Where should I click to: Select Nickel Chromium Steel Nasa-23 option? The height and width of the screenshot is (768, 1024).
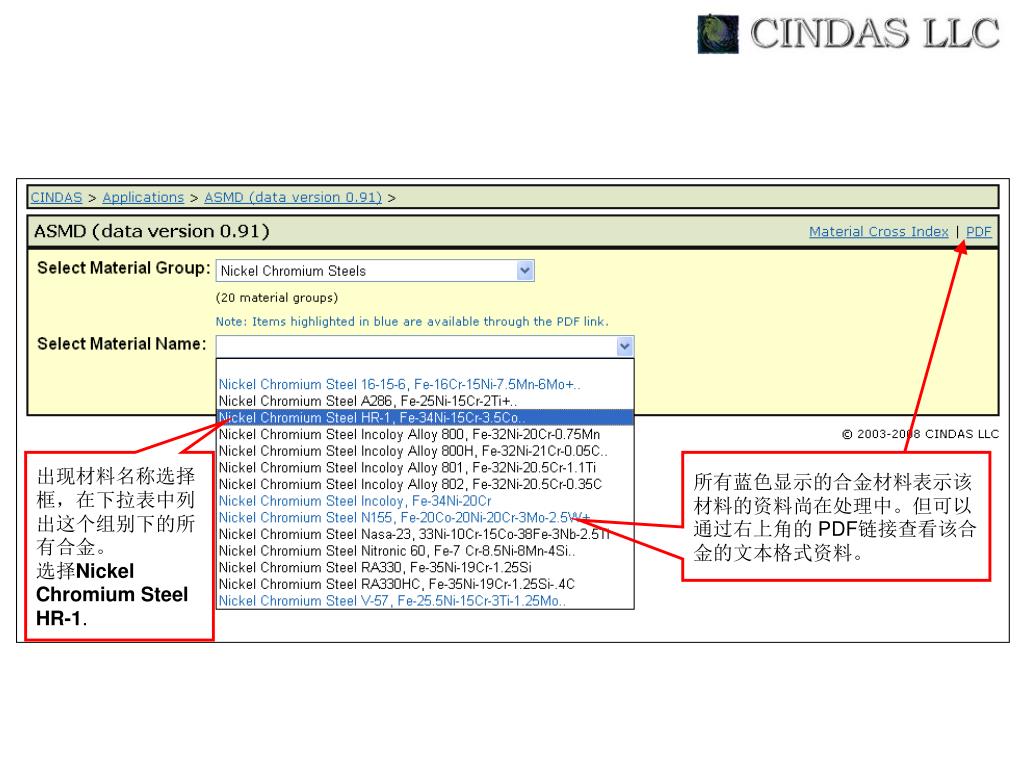pyautogui.click(x=425, y=534)
